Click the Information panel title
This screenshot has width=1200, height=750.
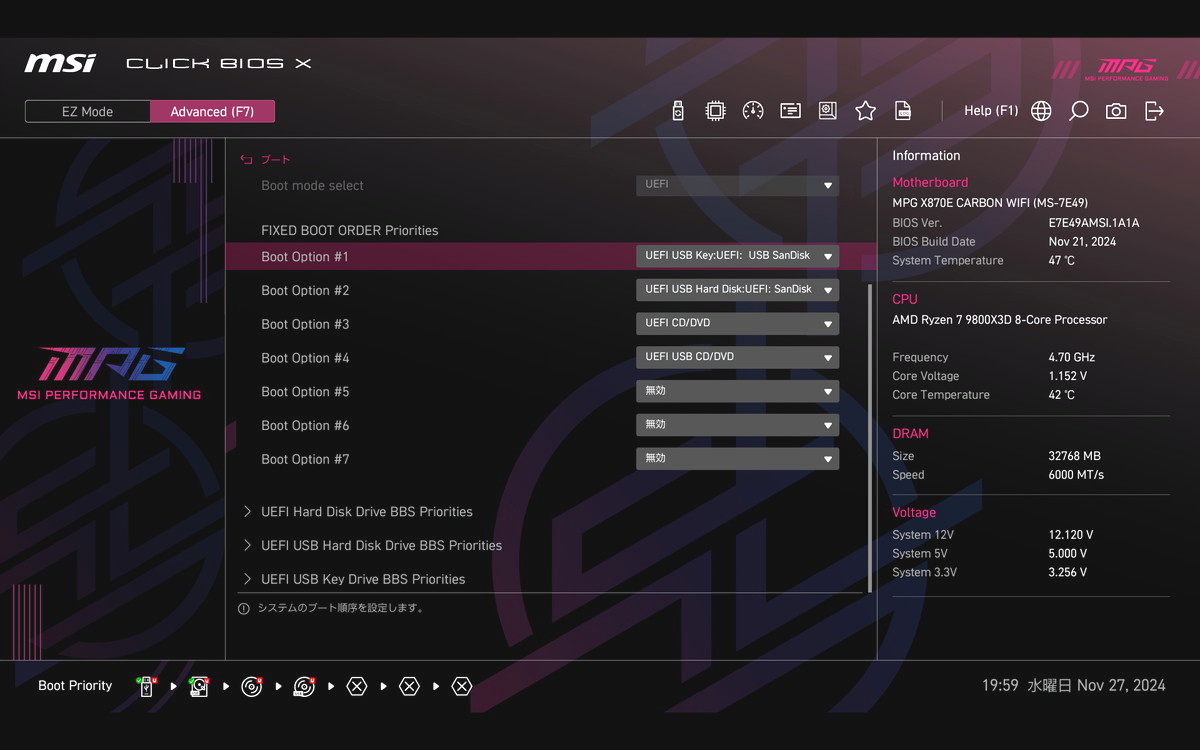(x=926, y=156)
